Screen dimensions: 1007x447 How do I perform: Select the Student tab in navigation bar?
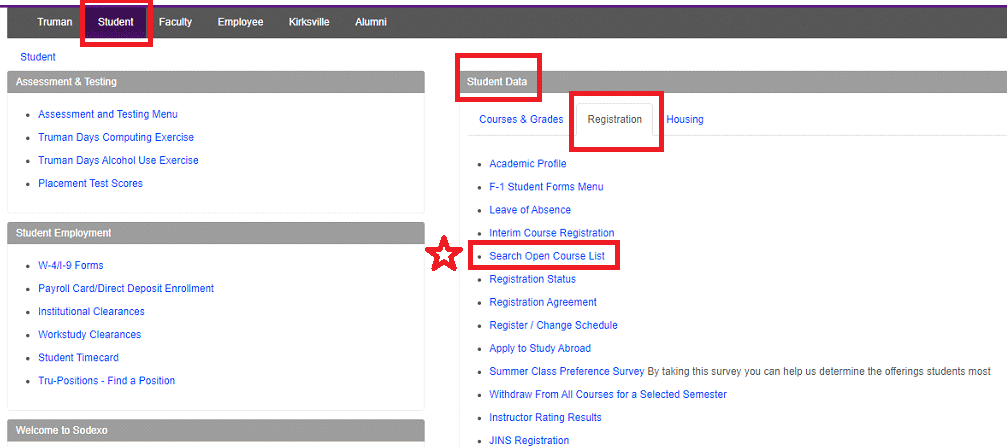(x=116, y=22)
